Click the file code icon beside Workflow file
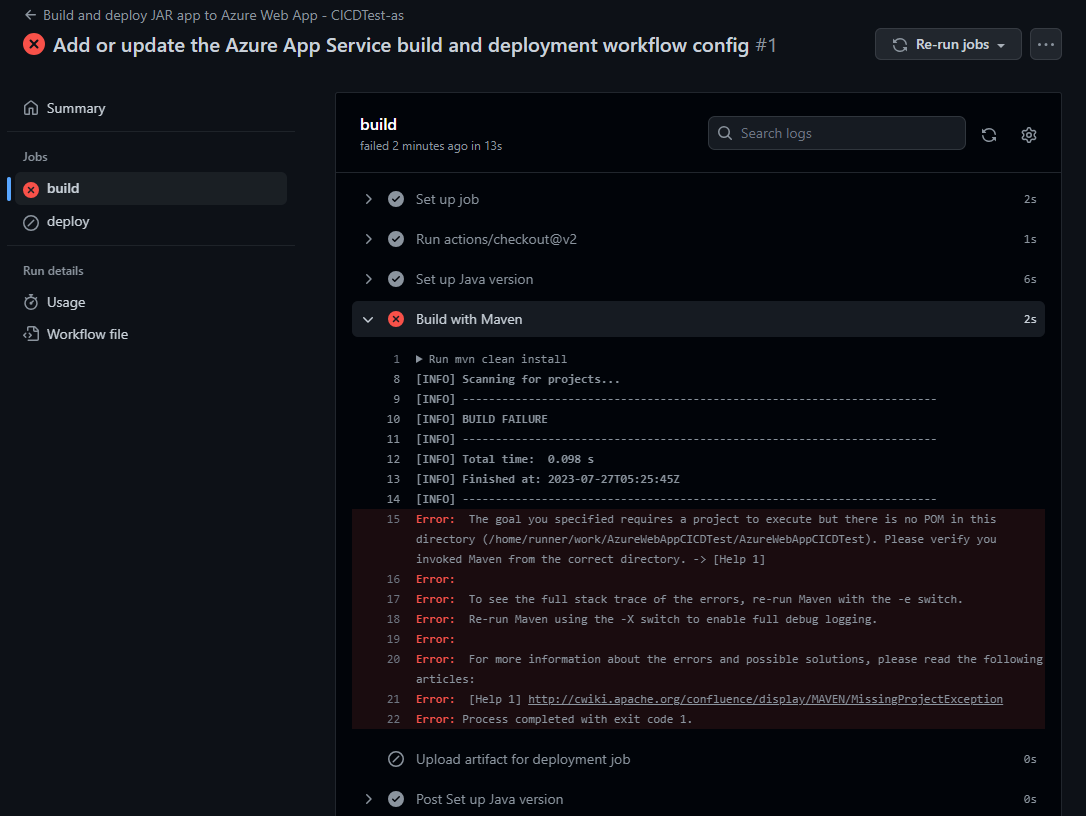 click(x=30, y=334)
